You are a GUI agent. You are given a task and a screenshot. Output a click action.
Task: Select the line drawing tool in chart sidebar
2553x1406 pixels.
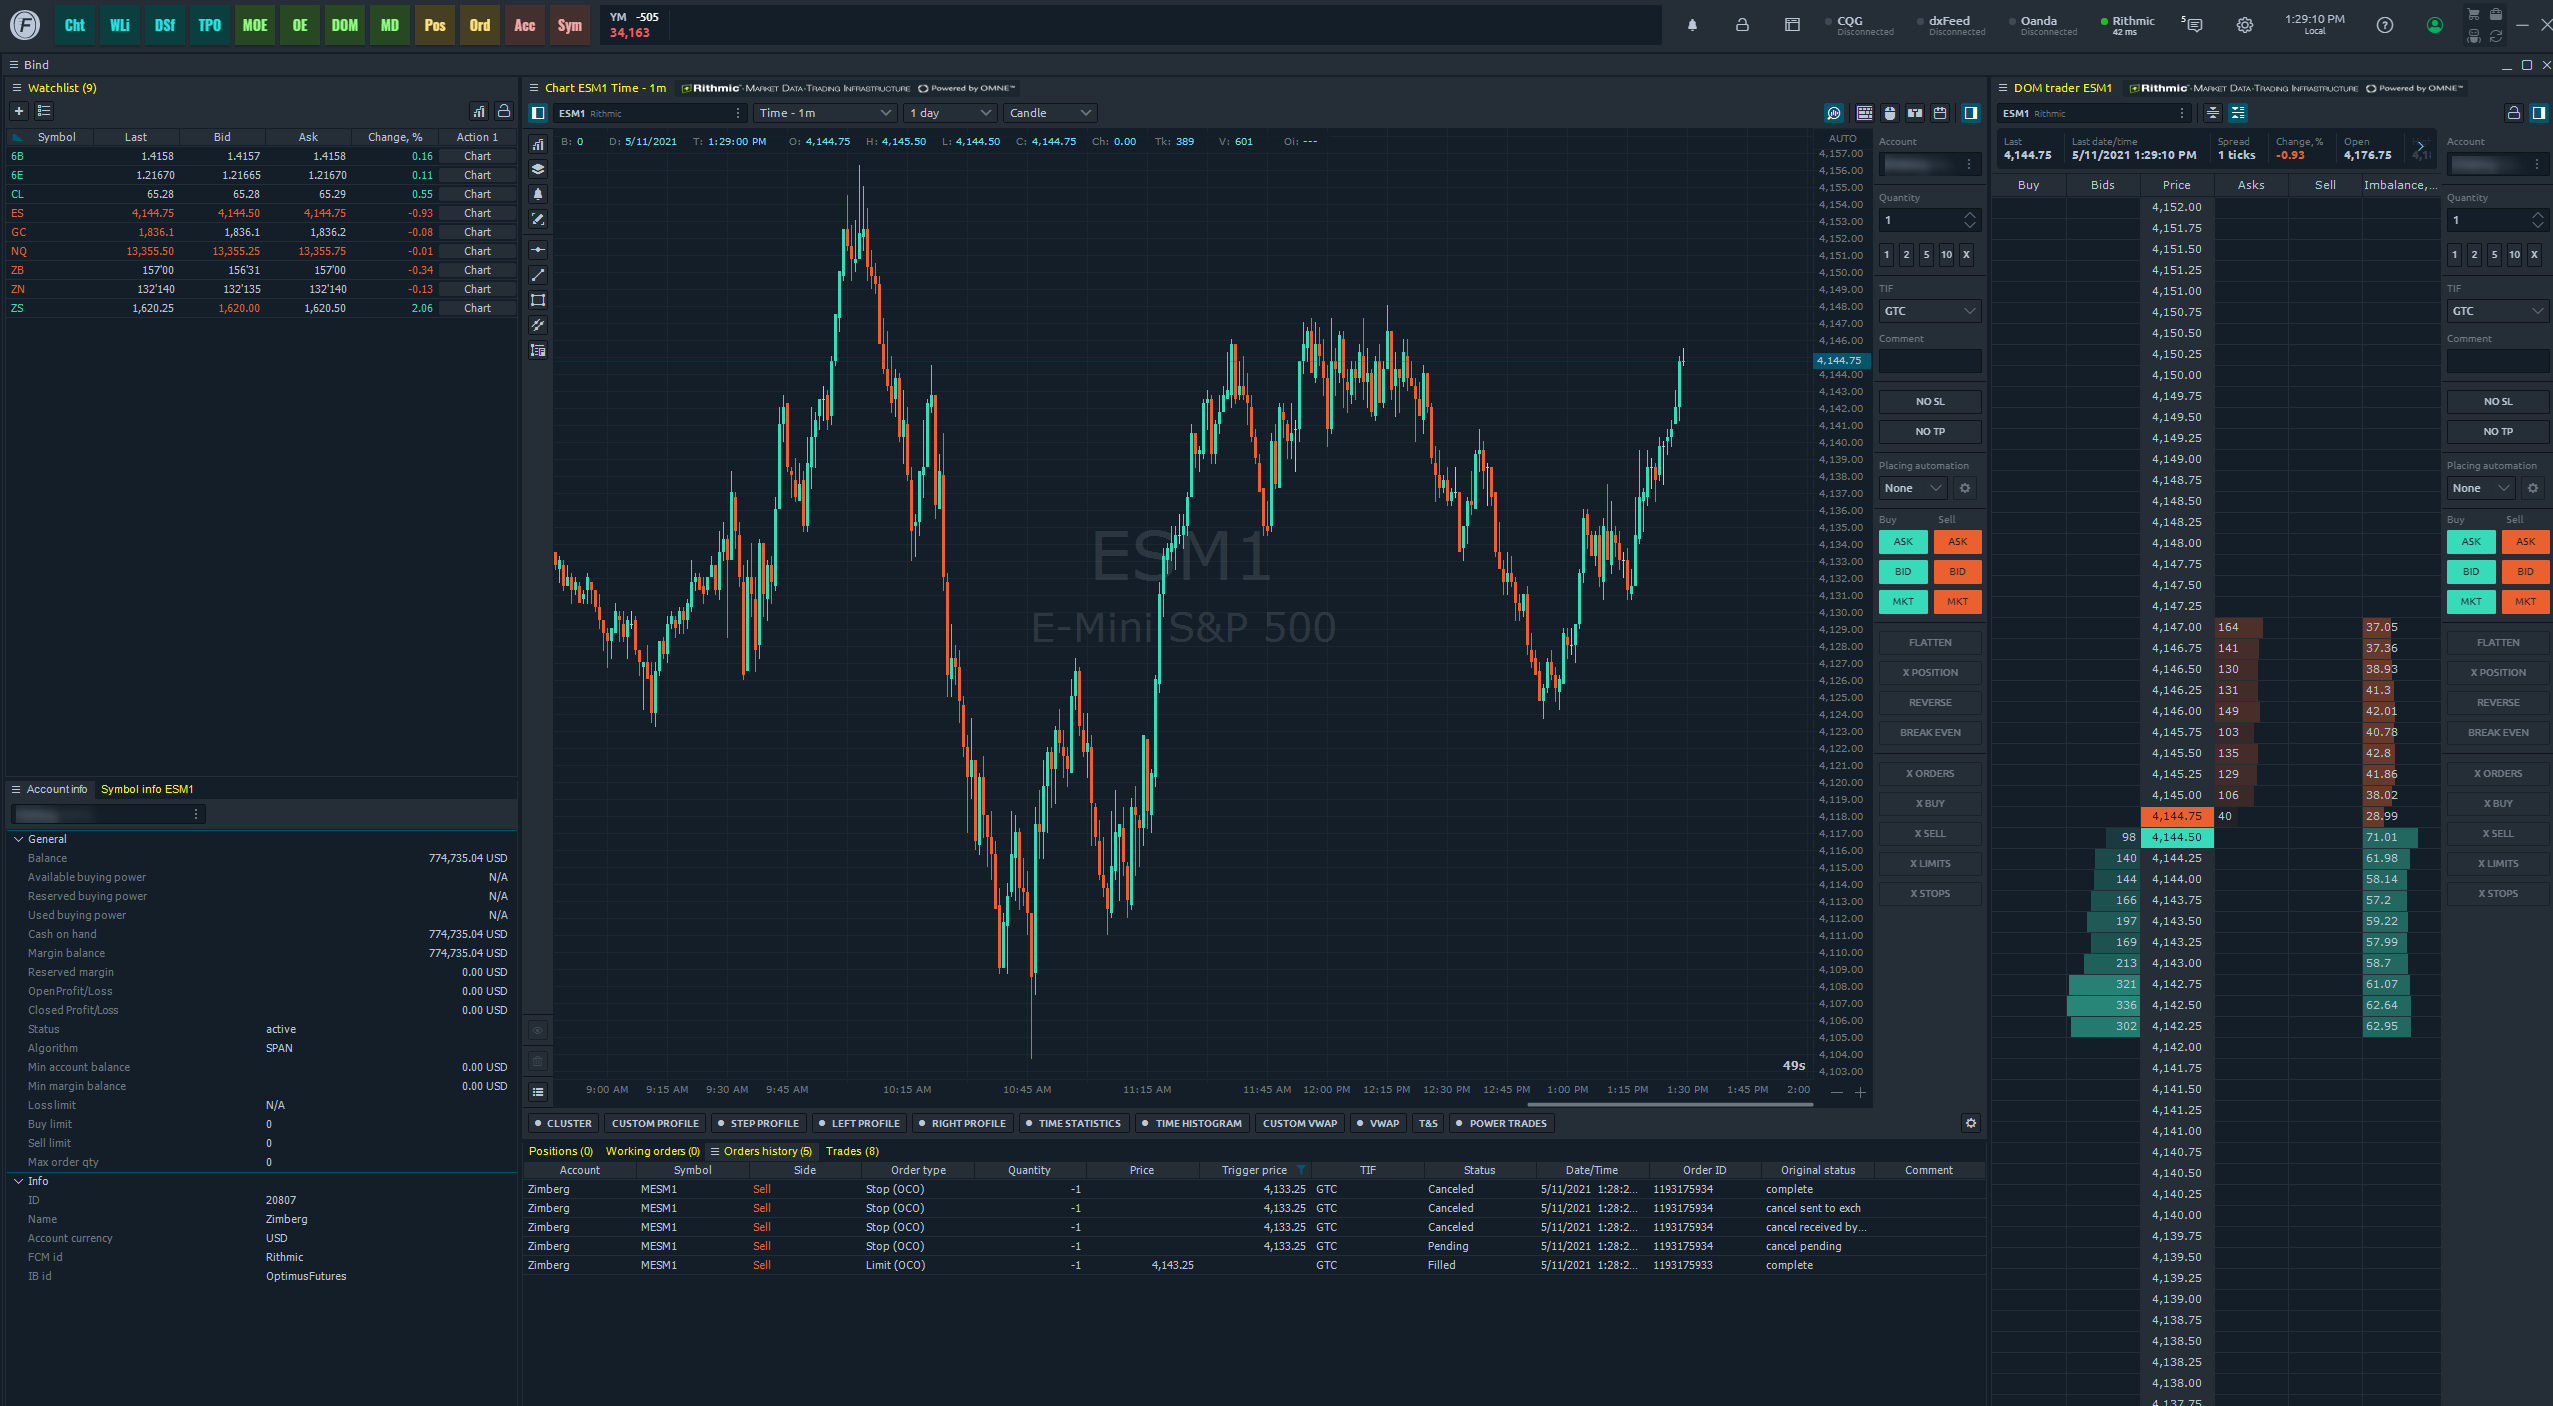click(x=538, y=275)
